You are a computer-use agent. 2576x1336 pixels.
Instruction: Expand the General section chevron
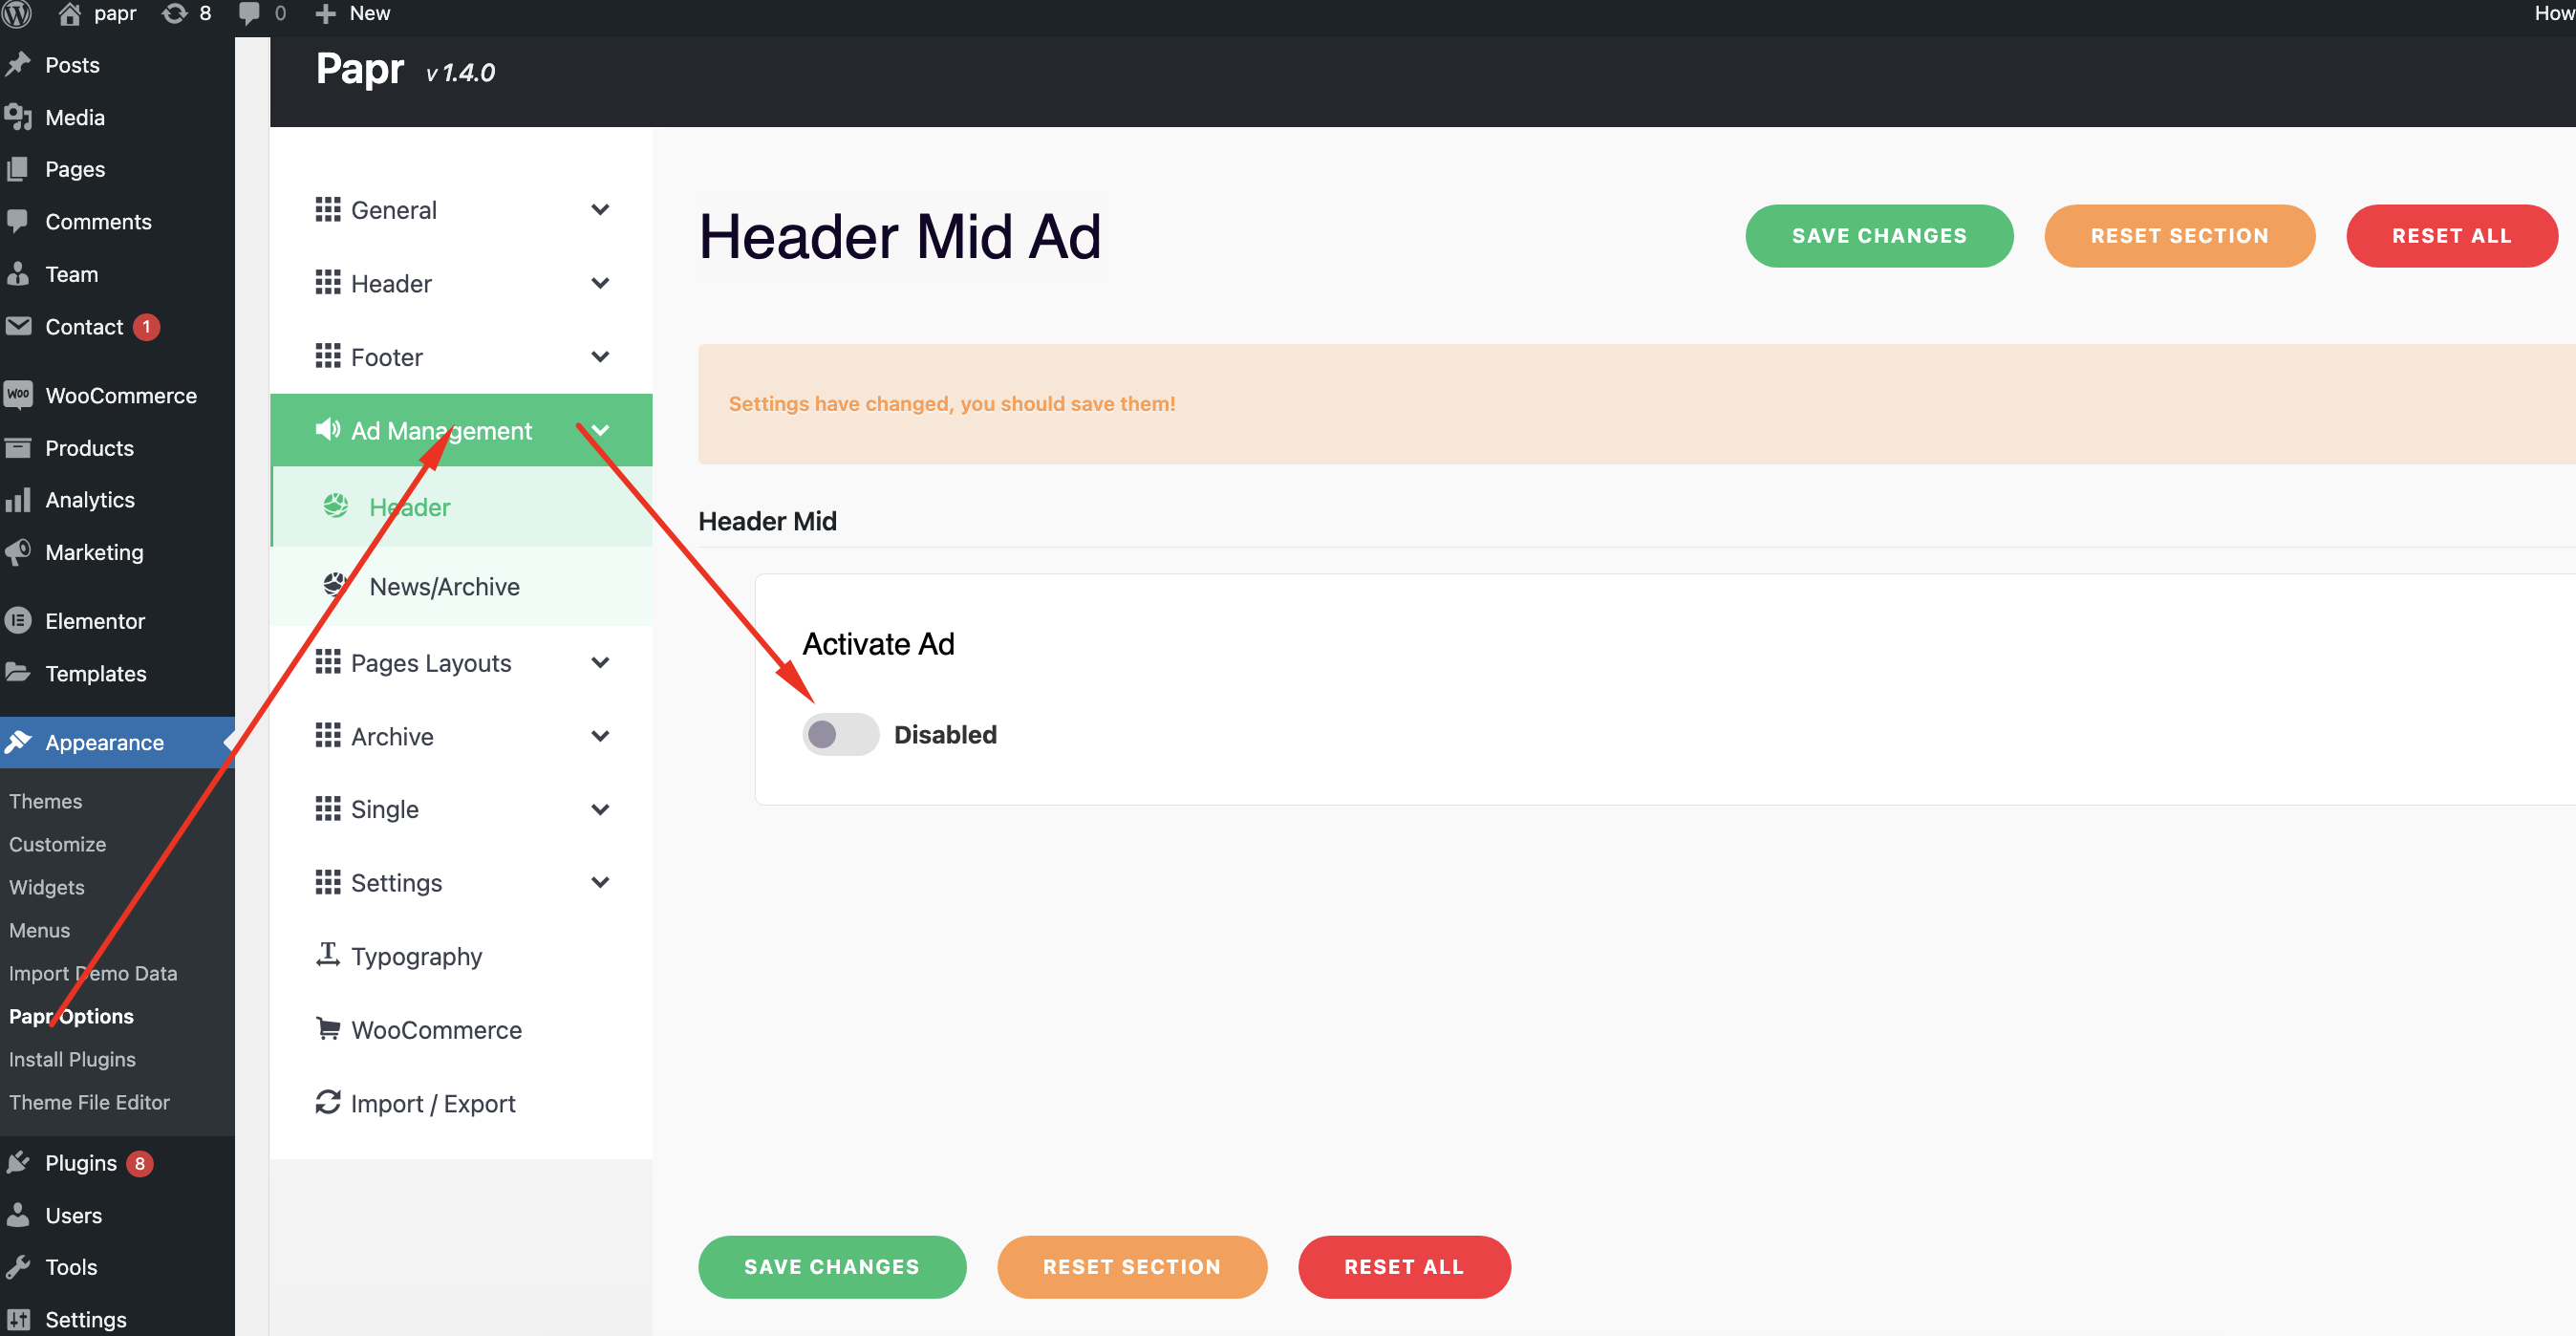coord(600,209)
